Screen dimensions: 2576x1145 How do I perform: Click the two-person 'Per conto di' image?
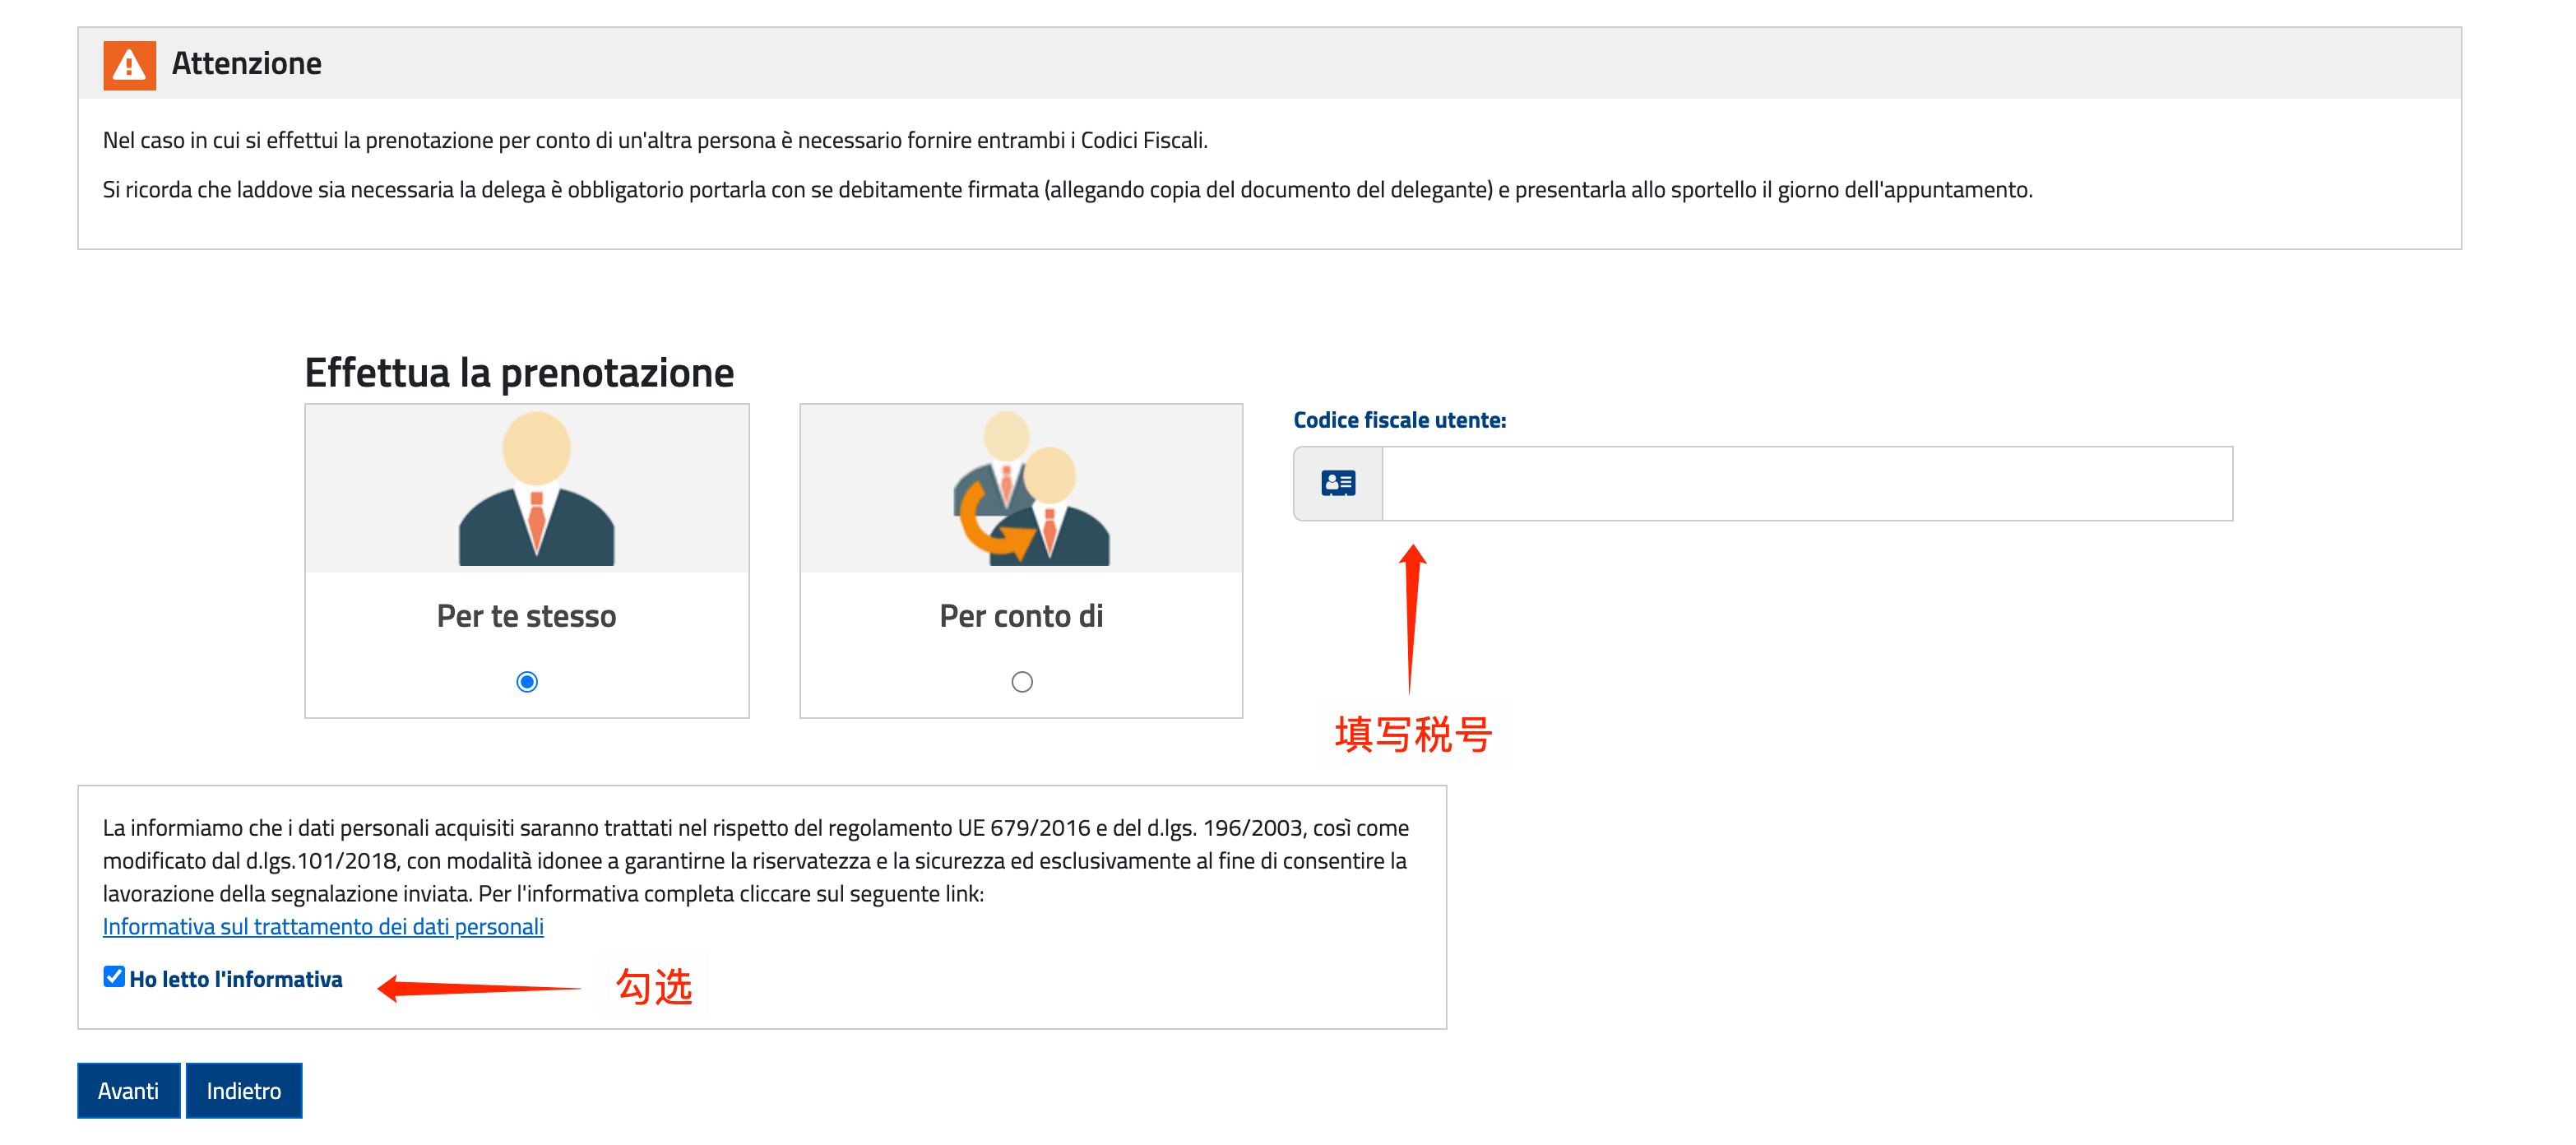[1031, 489]
